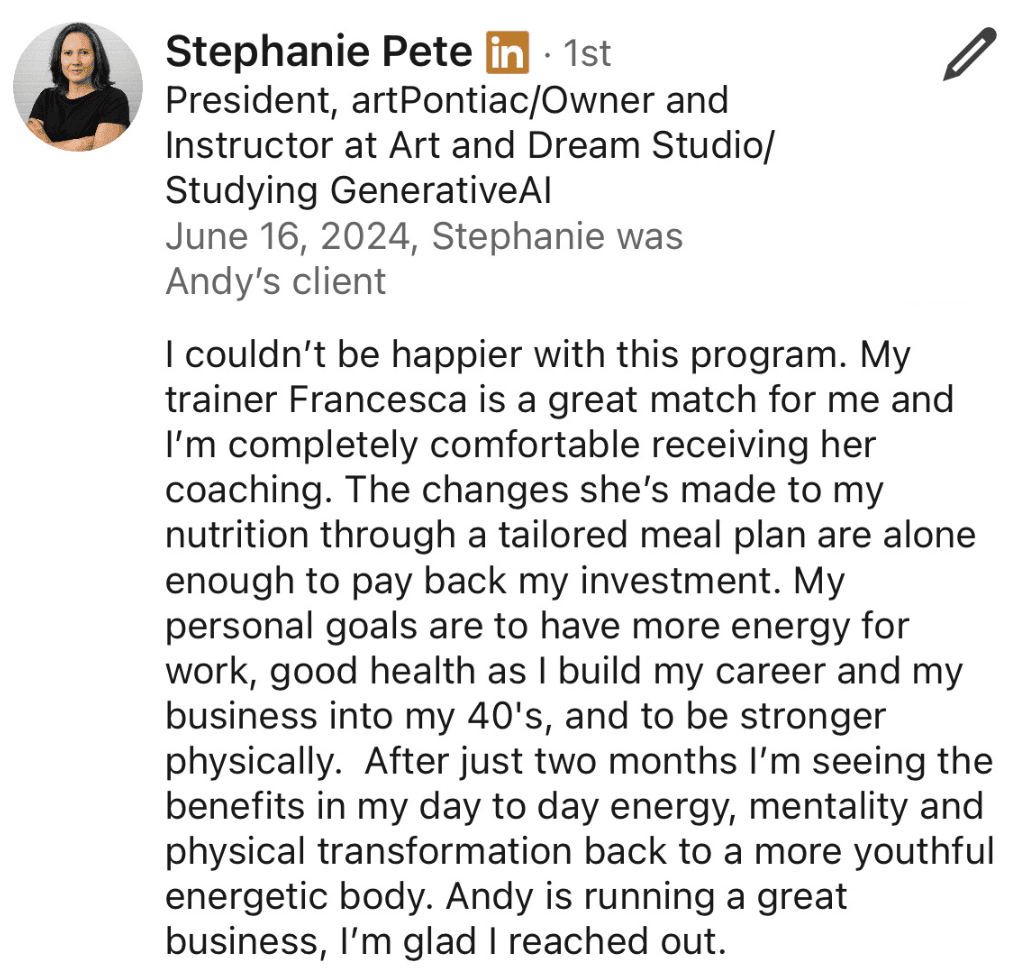Viewport: 1019px width, 968px height.
Task: Click the name 'Francesca' in the recommendation
Action: click(x=378, y=400)
